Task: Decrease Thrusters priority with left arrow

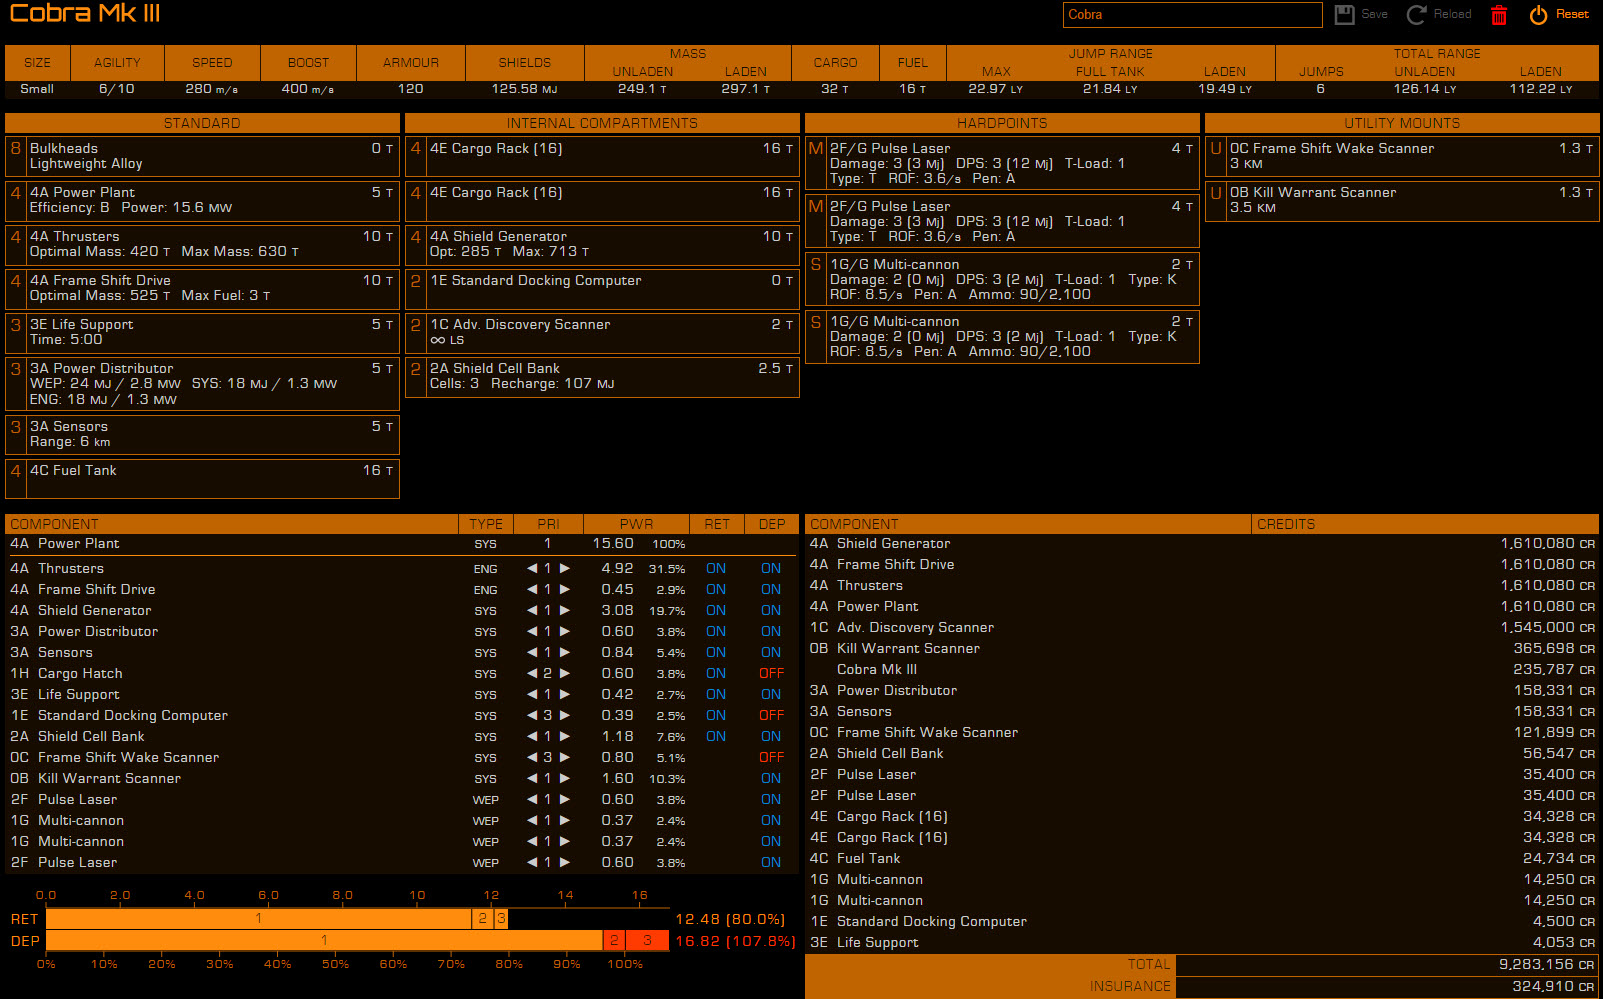Action: click(532, 568)
